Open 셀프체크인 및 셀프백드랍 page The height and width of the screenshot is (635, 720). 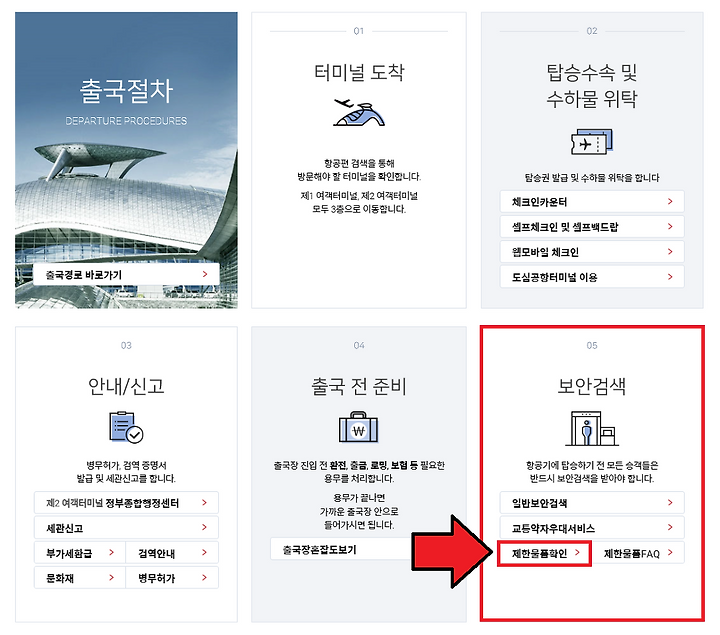pos(592,226)
